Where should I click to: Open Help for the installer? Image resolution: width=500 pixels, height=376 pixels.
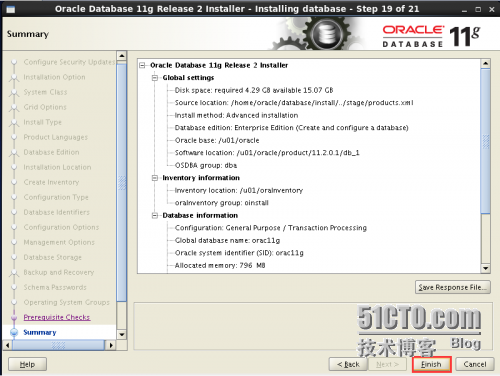(27, 364)
